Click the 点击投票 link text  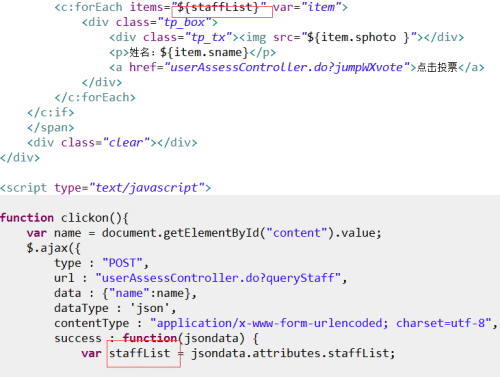click(437, 67)
